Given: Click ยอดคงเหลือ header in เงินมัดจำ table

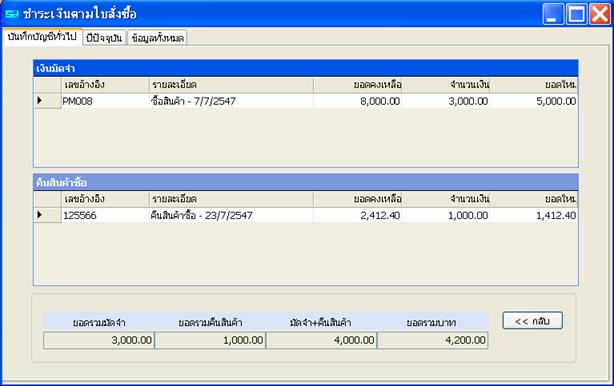Looking at the screenshot, I should pyautogui.click(x=358, y=85).
